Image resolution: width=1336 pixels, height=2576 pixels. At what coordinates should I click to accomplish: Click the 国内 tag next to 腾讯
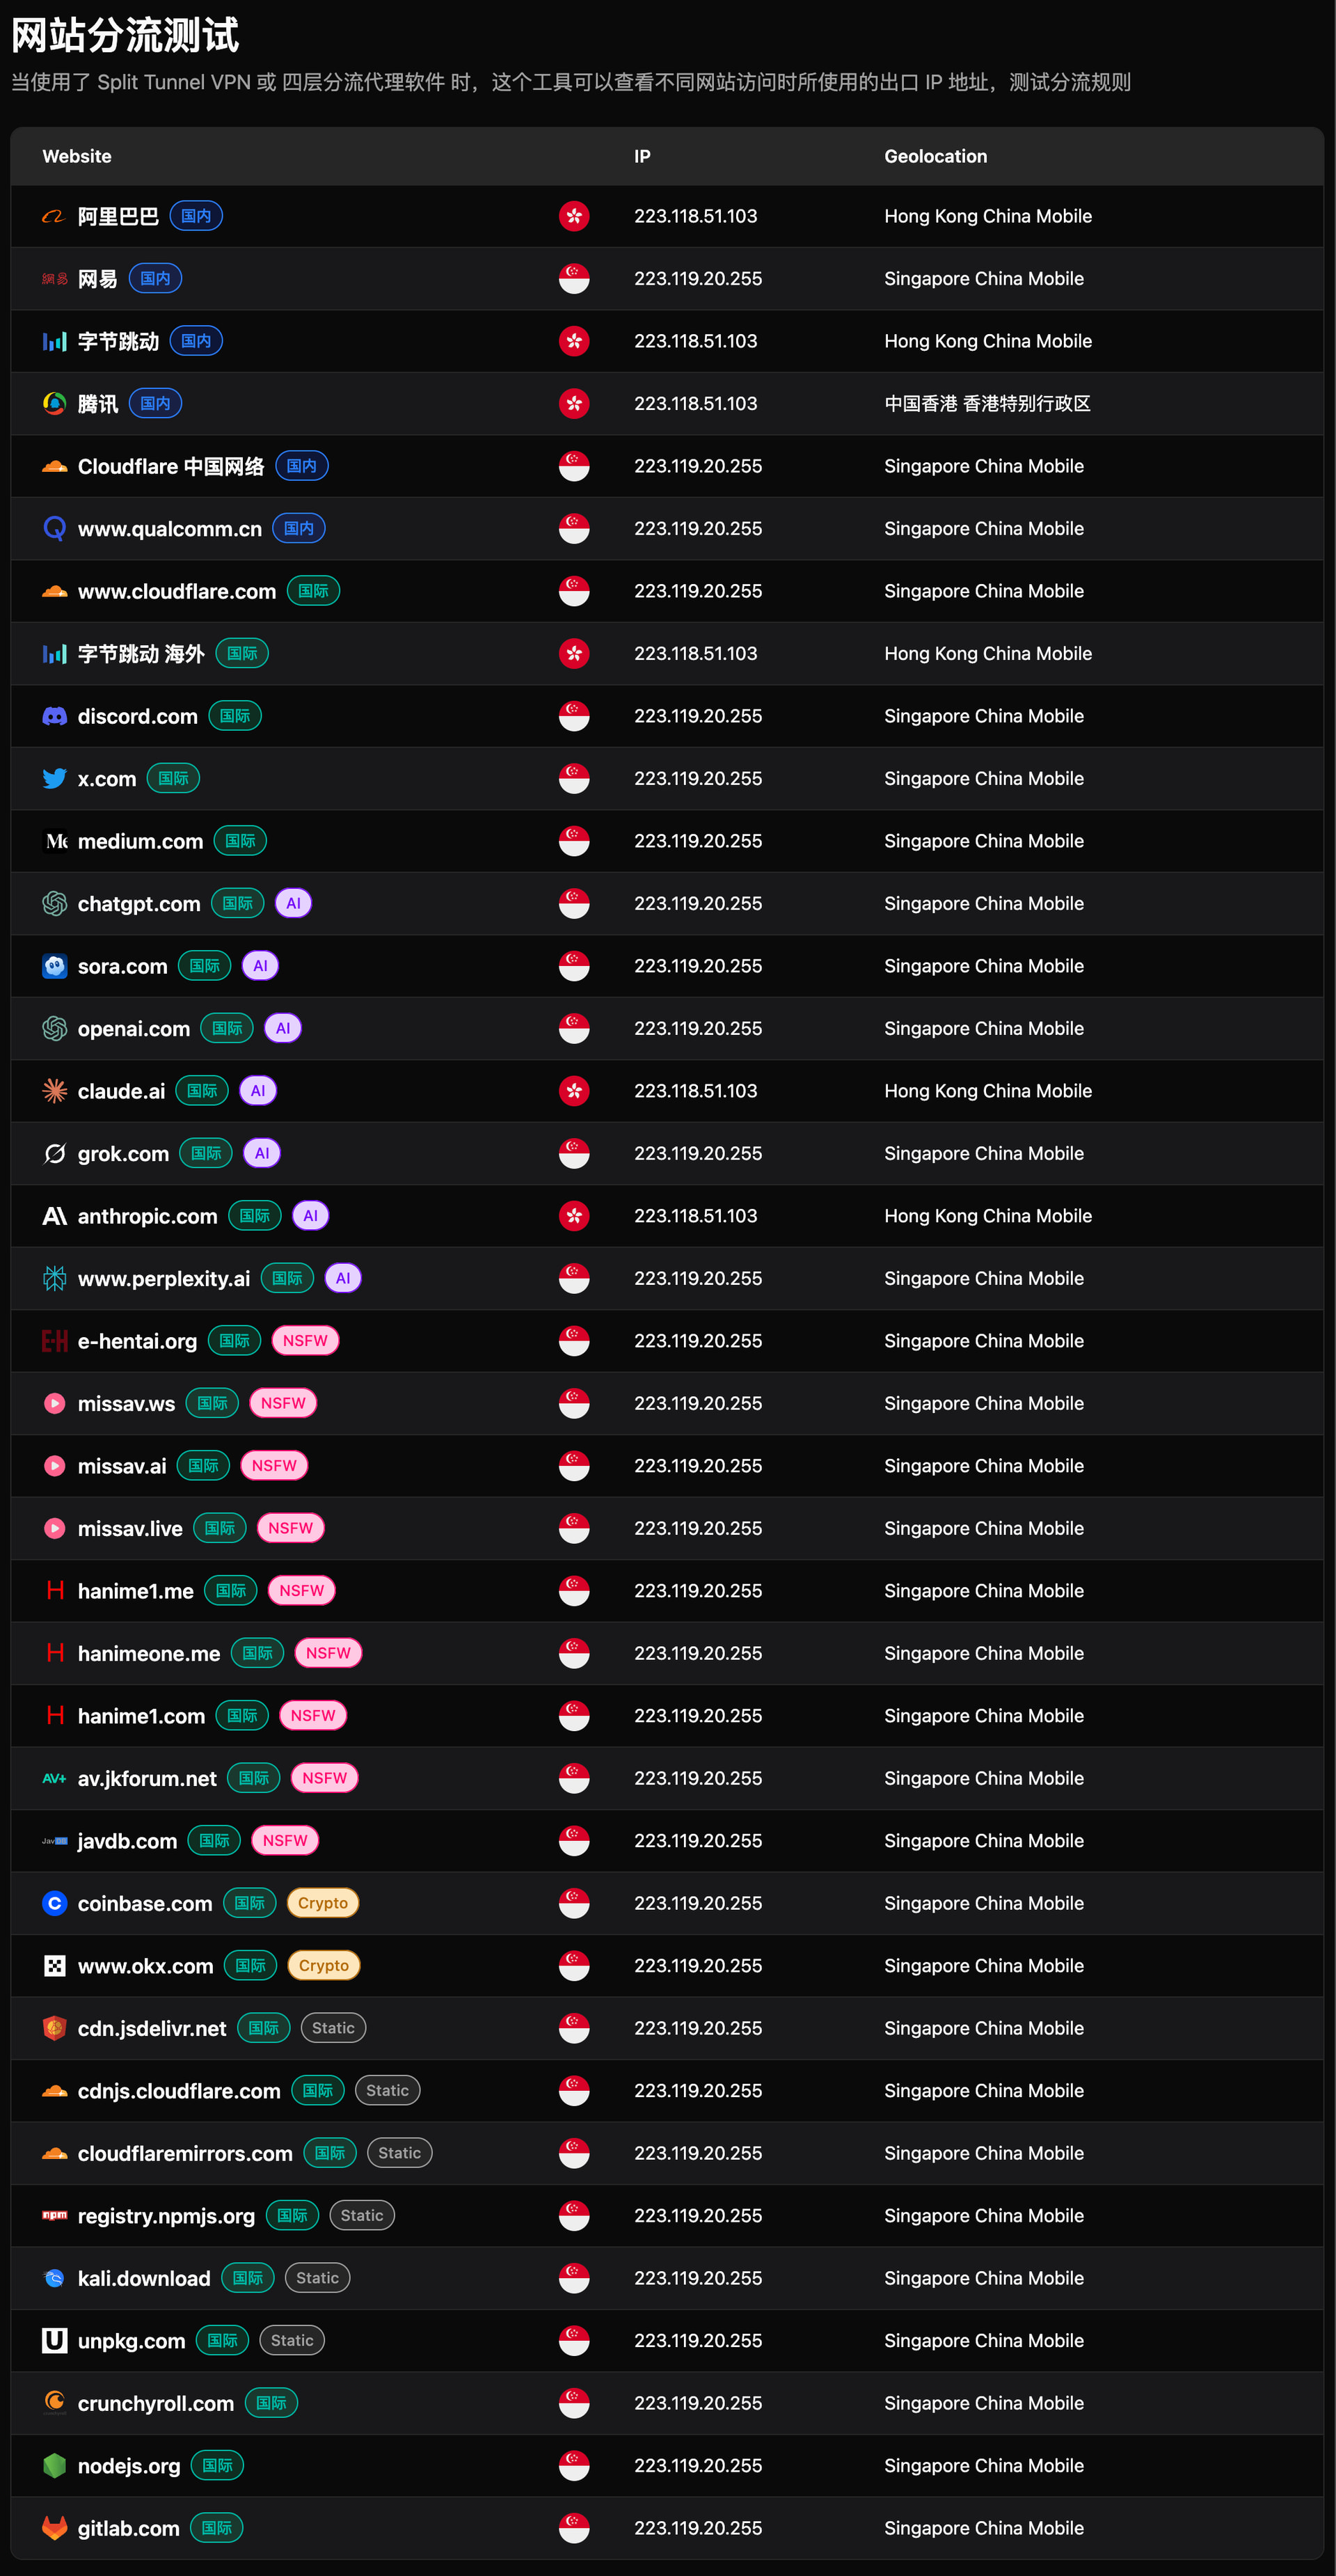pyautogui.click(x=155, y=403)
